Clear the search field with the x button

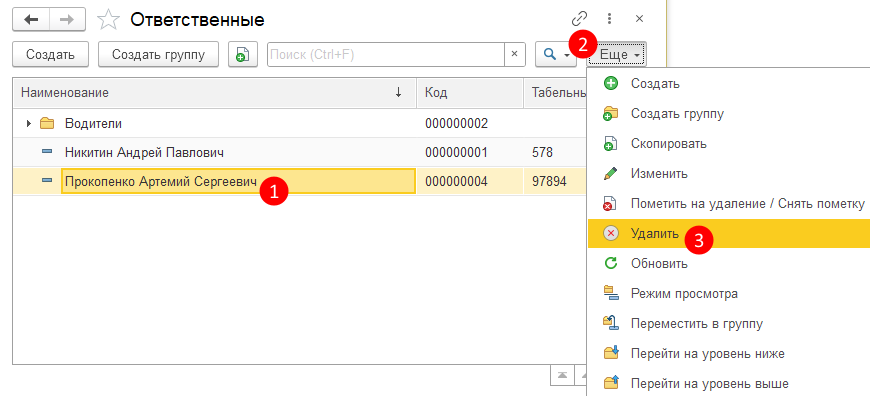tap(514, 54)
